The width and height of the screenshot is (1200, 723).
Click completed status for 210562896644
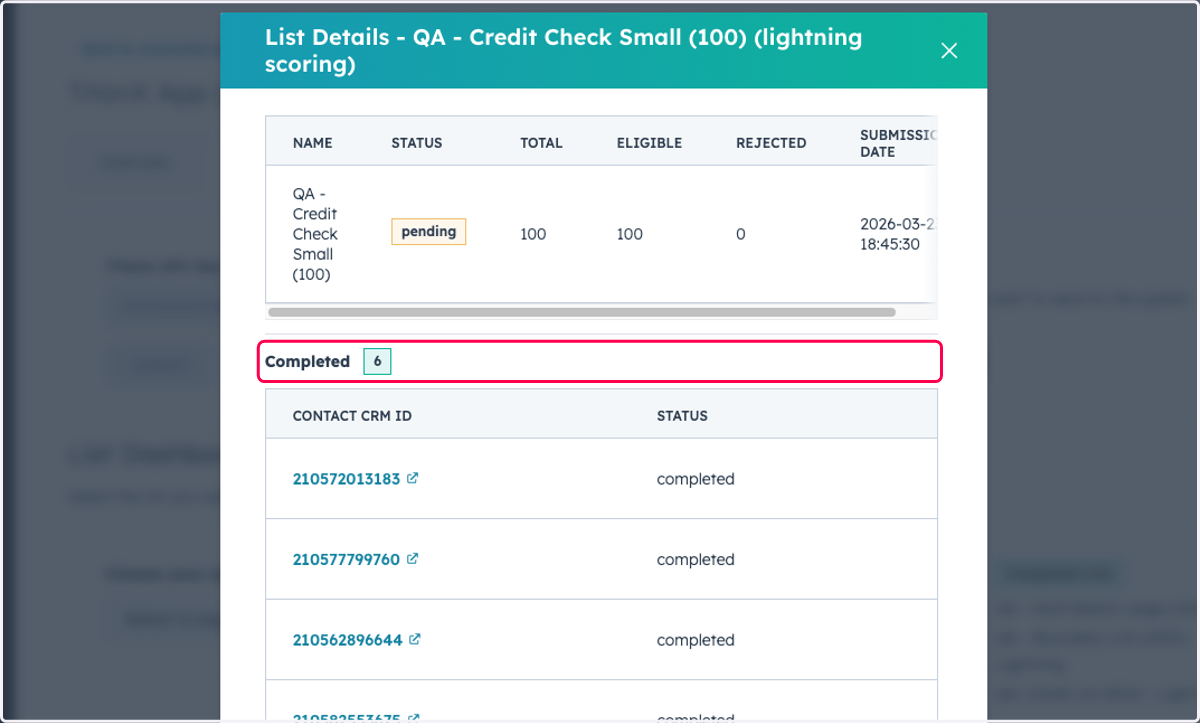pos(696,640)
